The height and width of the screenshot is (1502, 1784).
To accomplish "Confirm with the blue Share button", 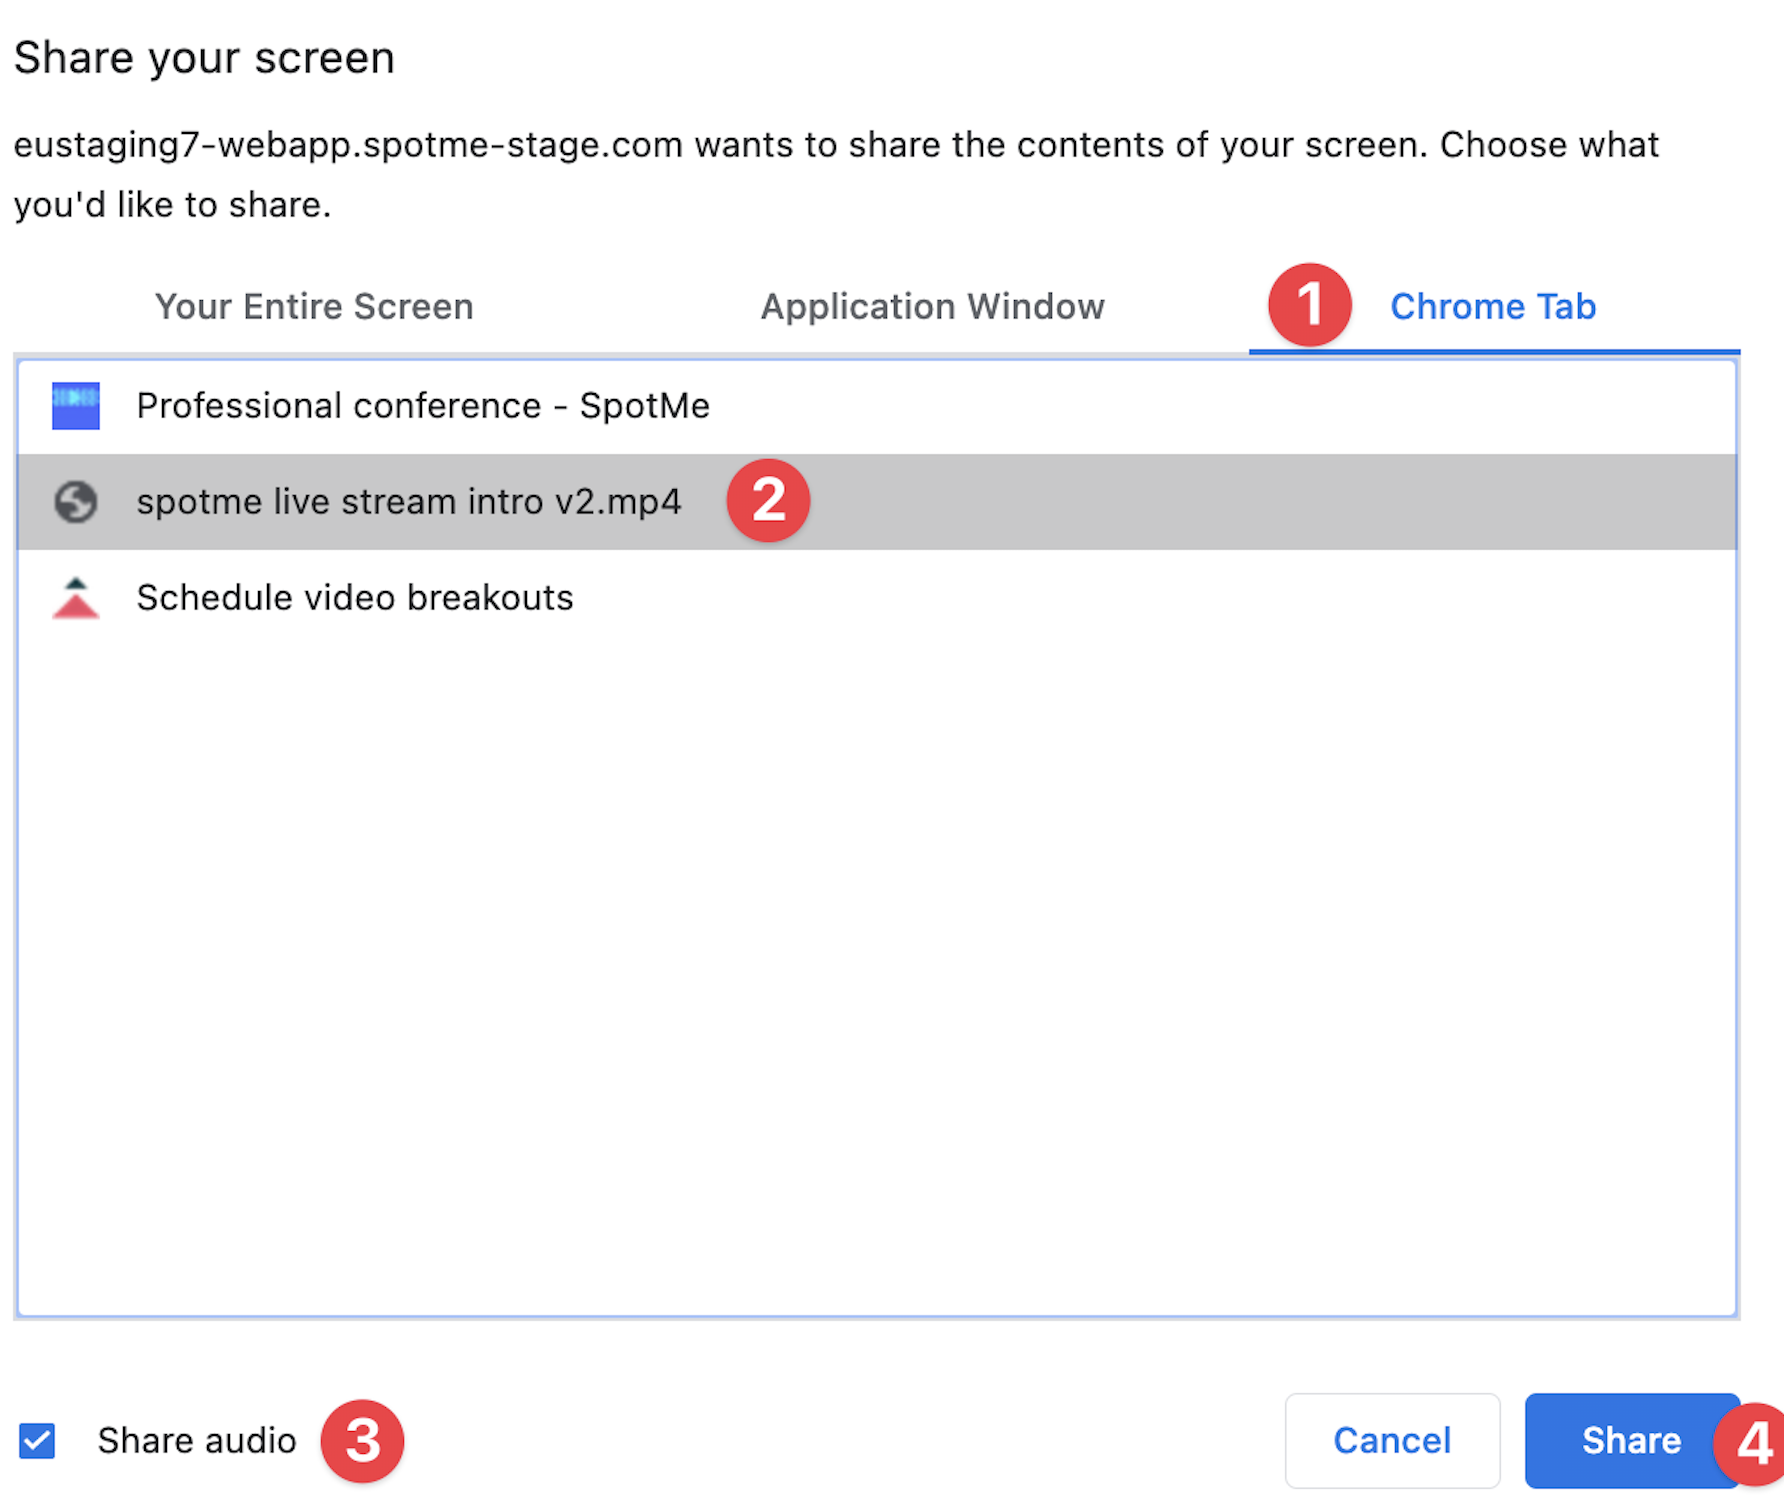I will 1632,1441.
